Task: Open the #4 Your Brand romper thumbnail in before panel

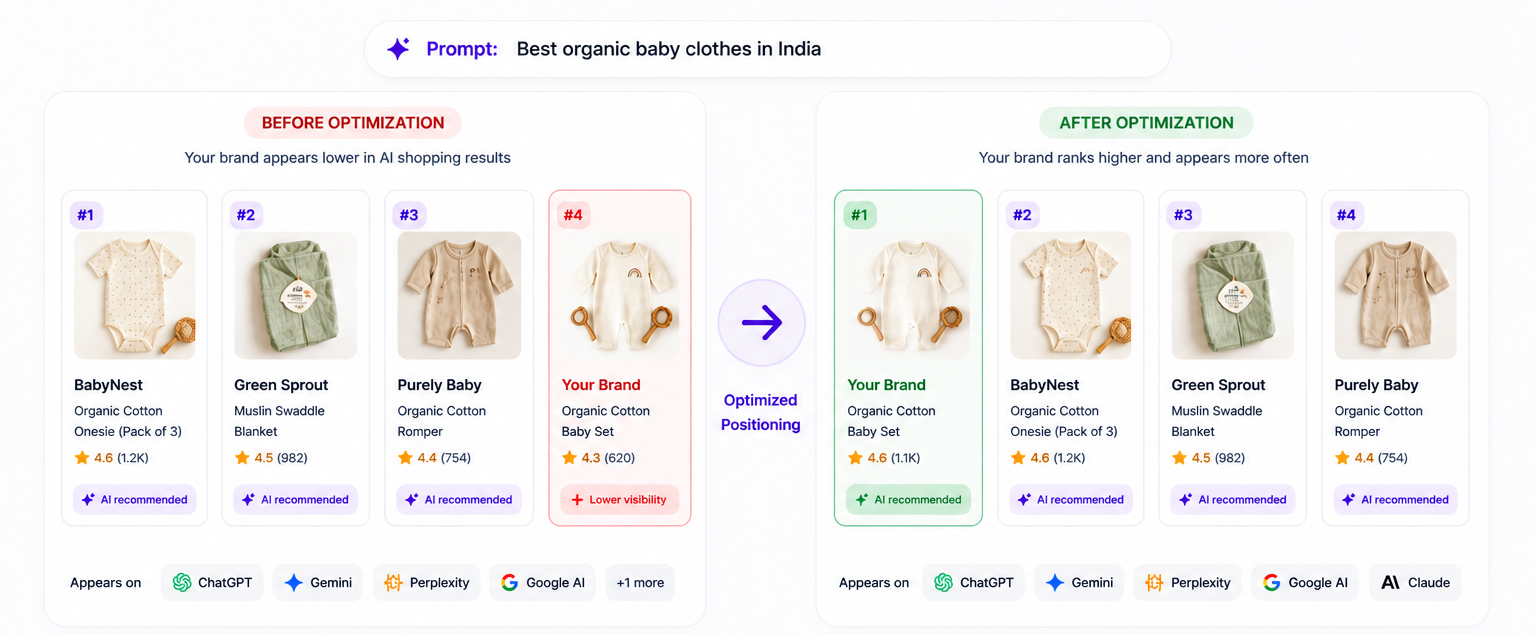Action: click(620, 296)
